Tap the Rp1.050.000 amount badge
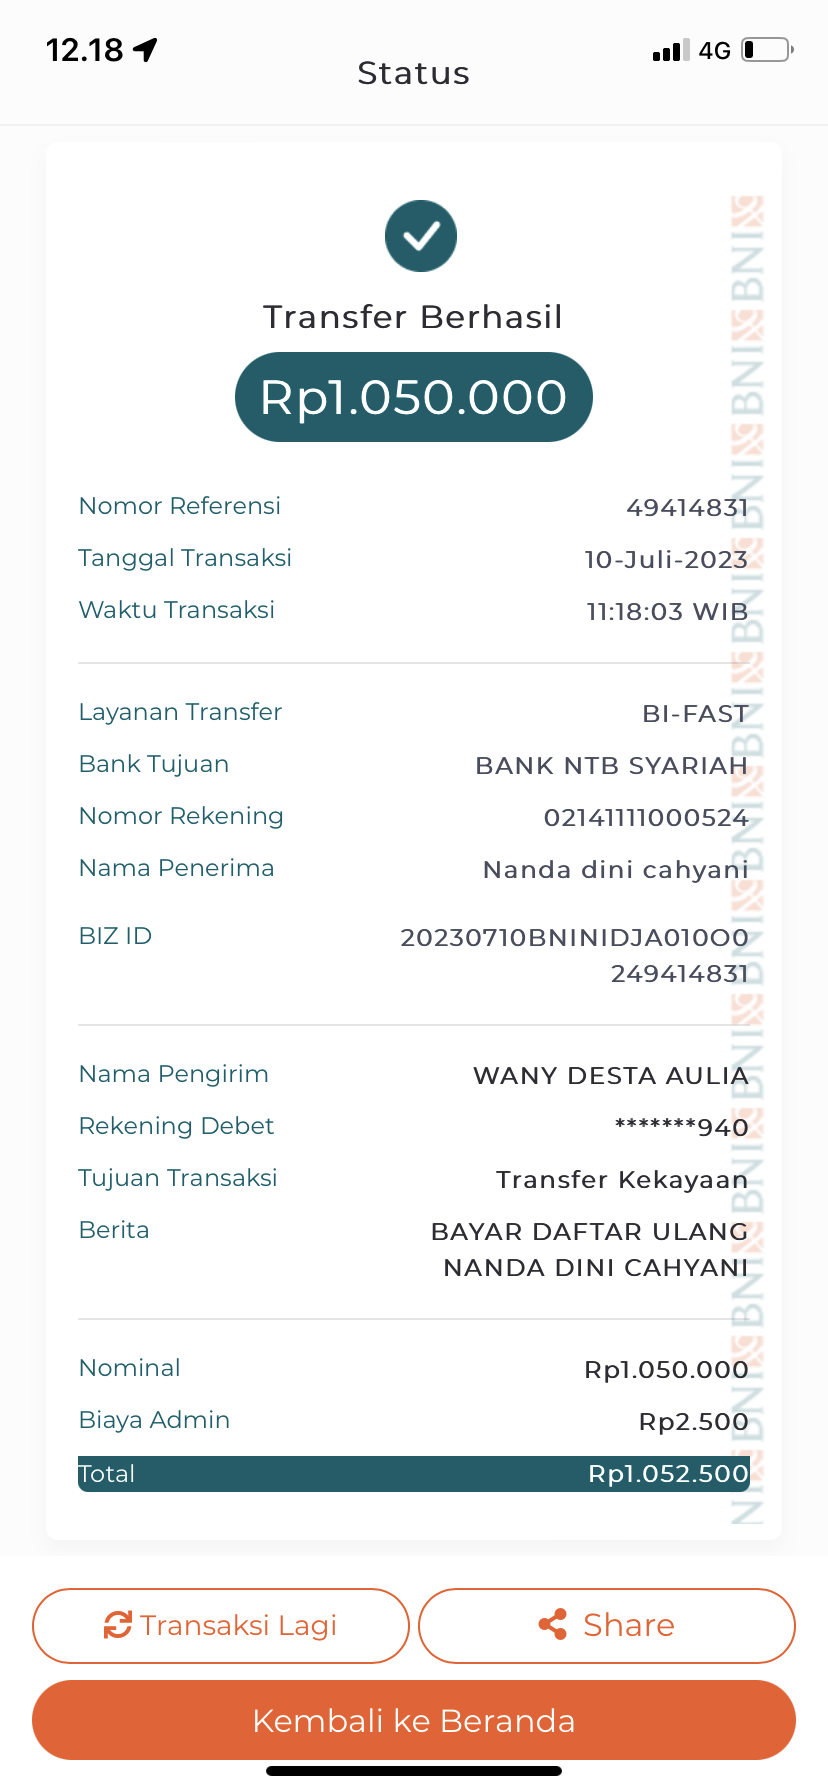Image resolution: width=828 pixels, height=1792 pixels. [x=414, y=397]
